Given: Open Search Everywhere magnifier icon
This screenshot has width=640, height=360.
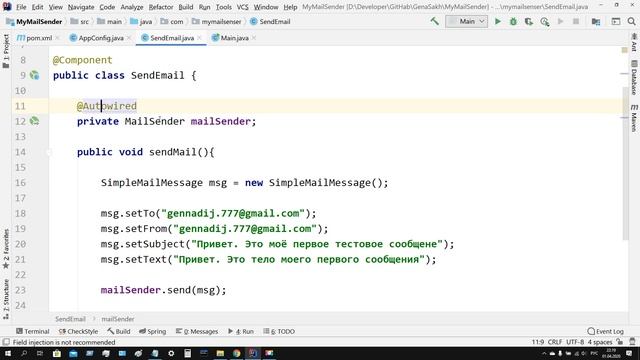Looking at the screenshot, I should (631, 21).
